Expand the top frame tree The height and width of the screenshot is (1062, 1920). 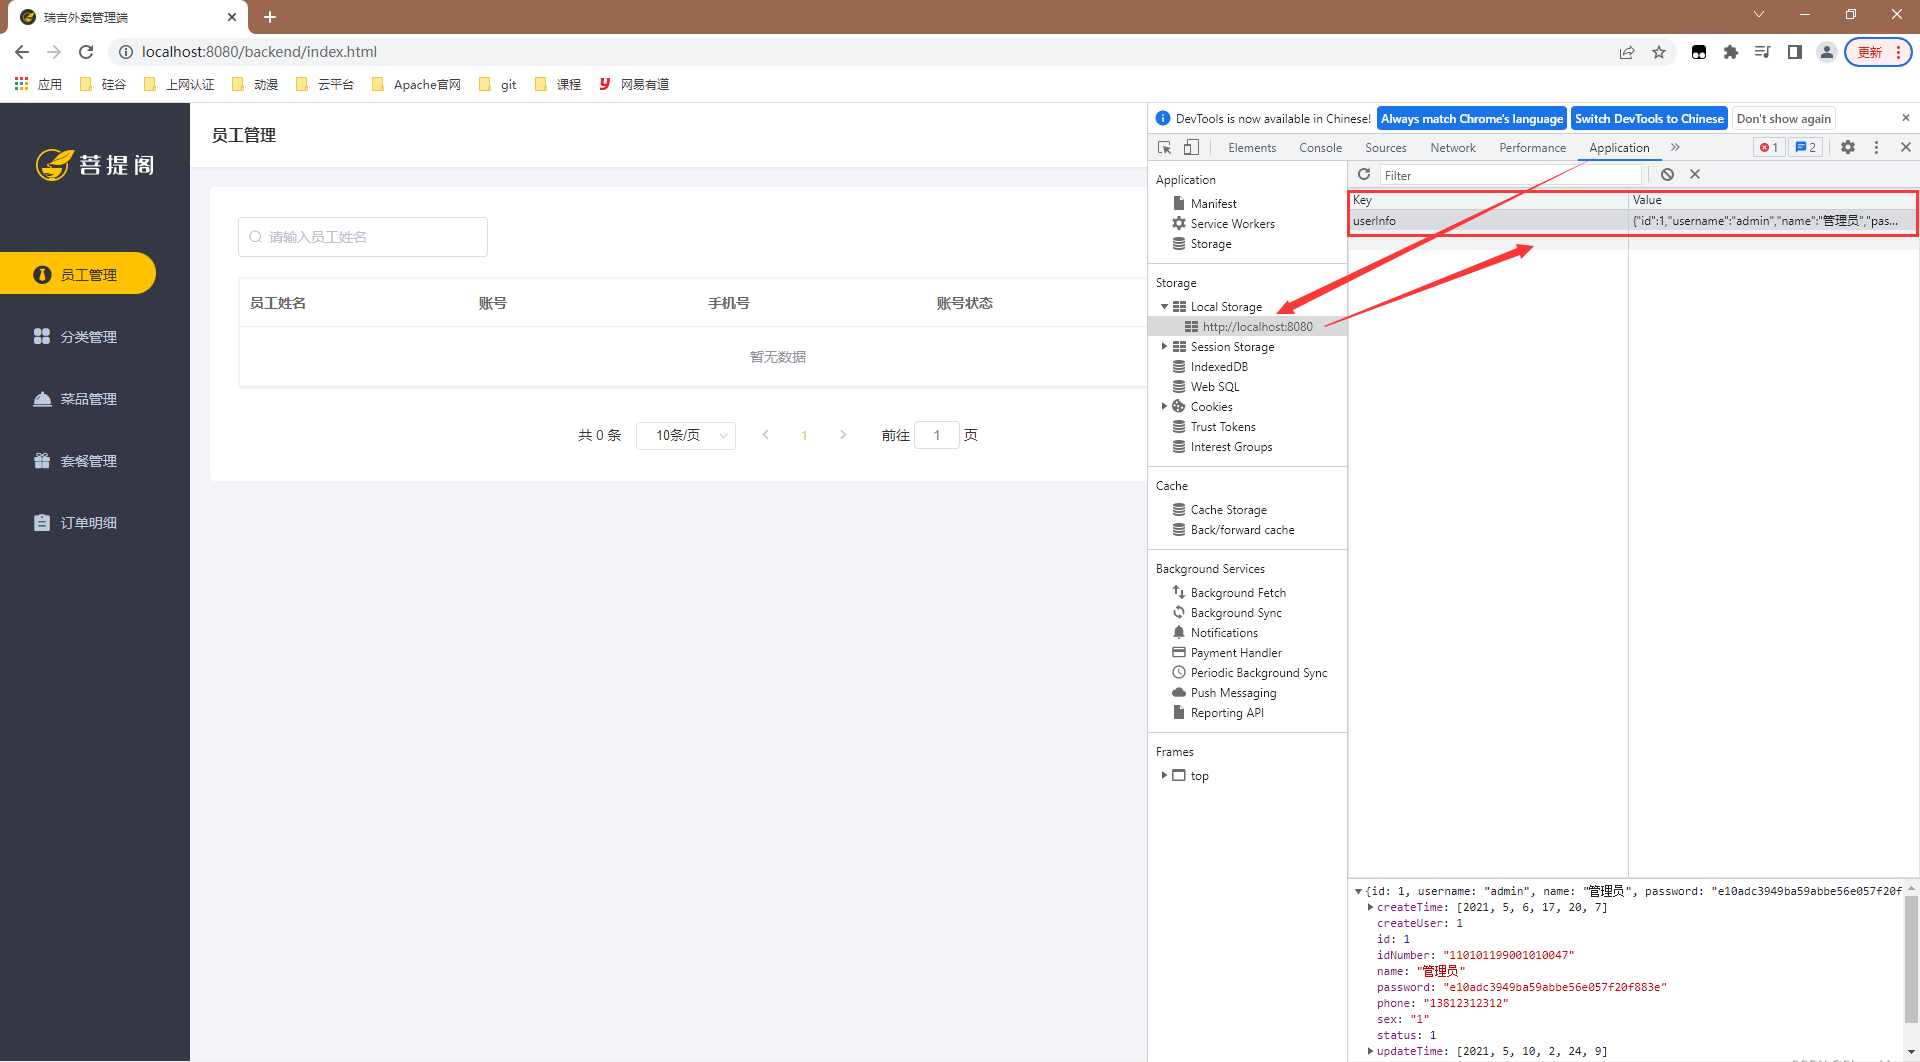1164,776
